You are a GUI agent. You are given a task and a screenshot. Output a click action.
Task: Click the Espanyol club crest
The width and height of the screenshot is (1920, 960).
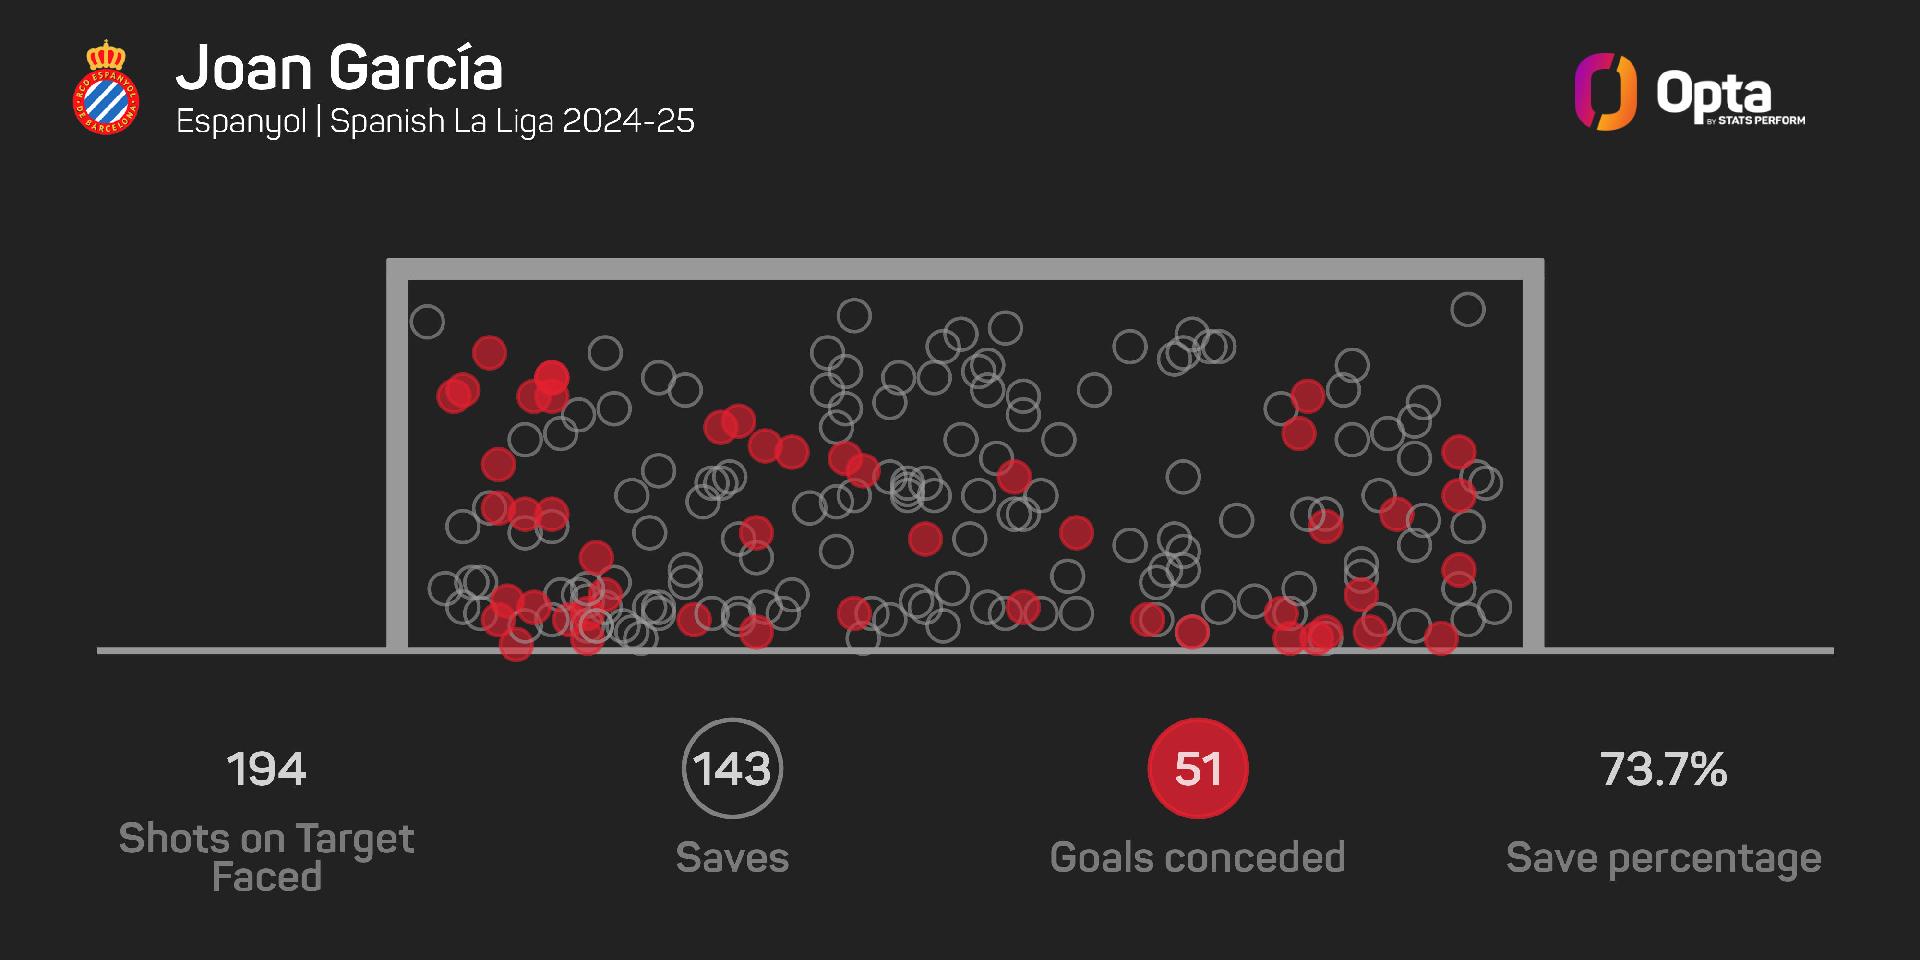tap(105, 88)
